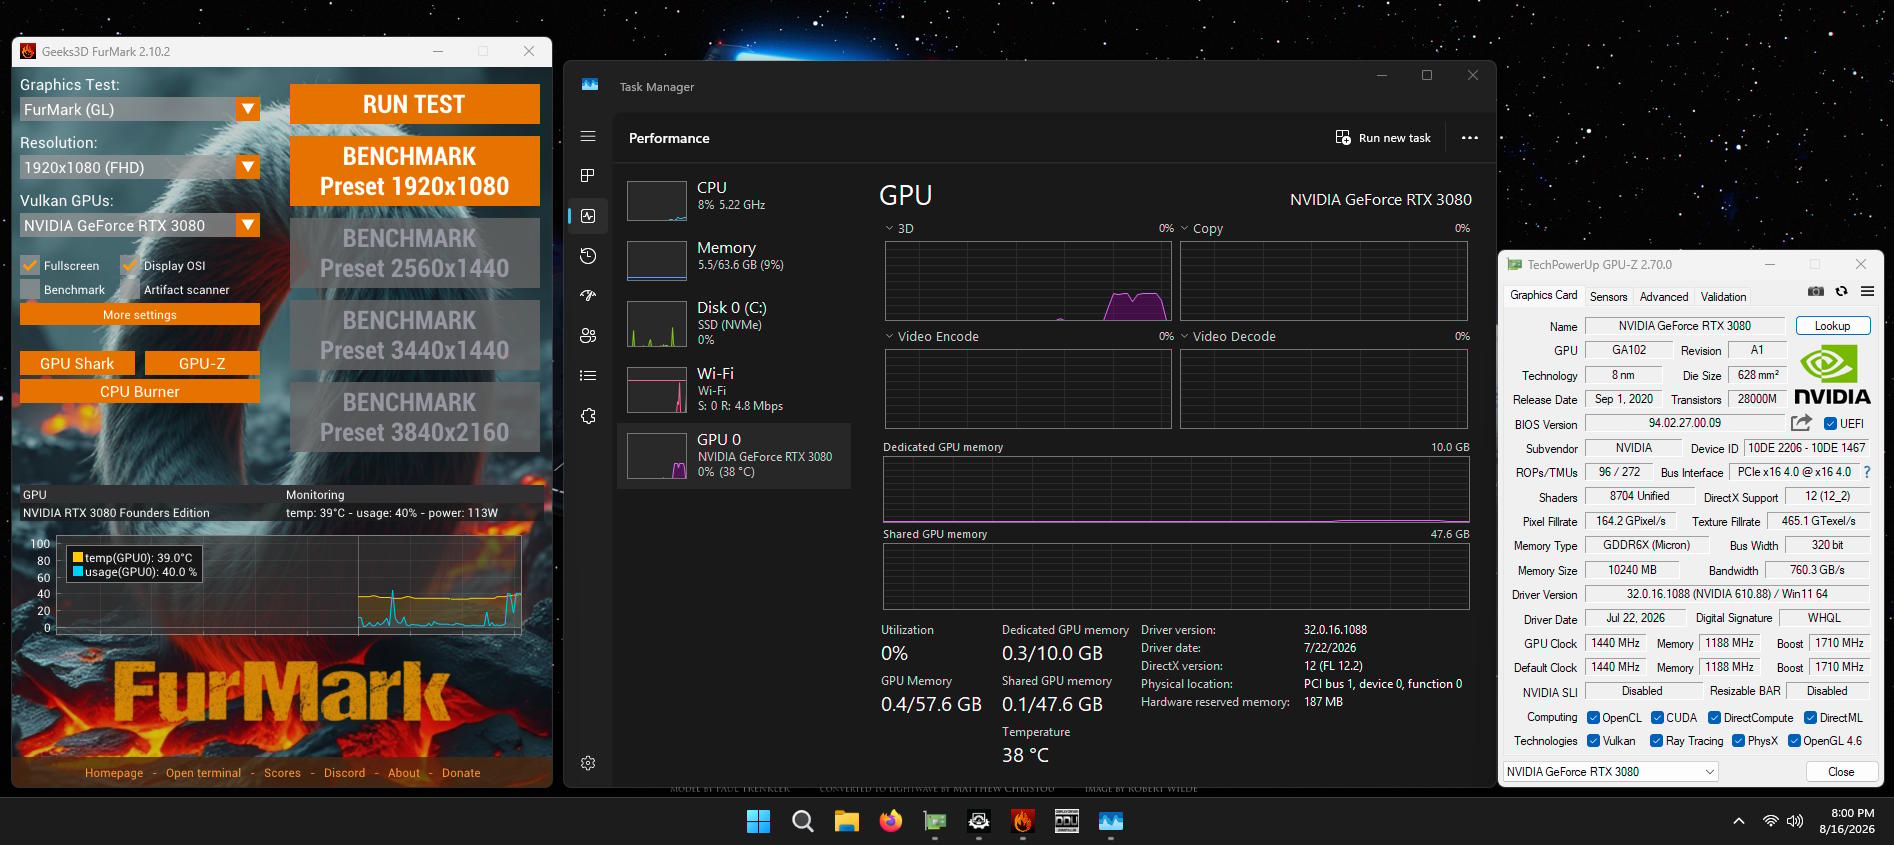Open Users page in Task Manager sidebar
This screenshot has height=845, width=1894.
(x=588, y=336)
